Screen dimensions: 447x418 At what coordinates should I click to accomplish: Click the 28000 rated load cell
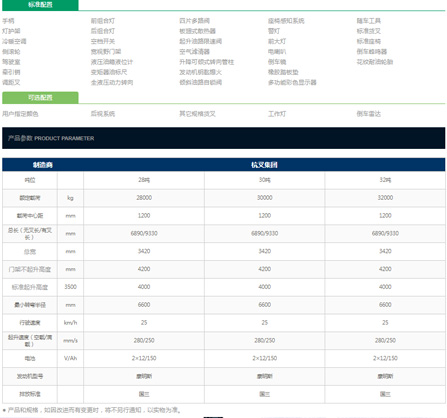tap(144, 198)
